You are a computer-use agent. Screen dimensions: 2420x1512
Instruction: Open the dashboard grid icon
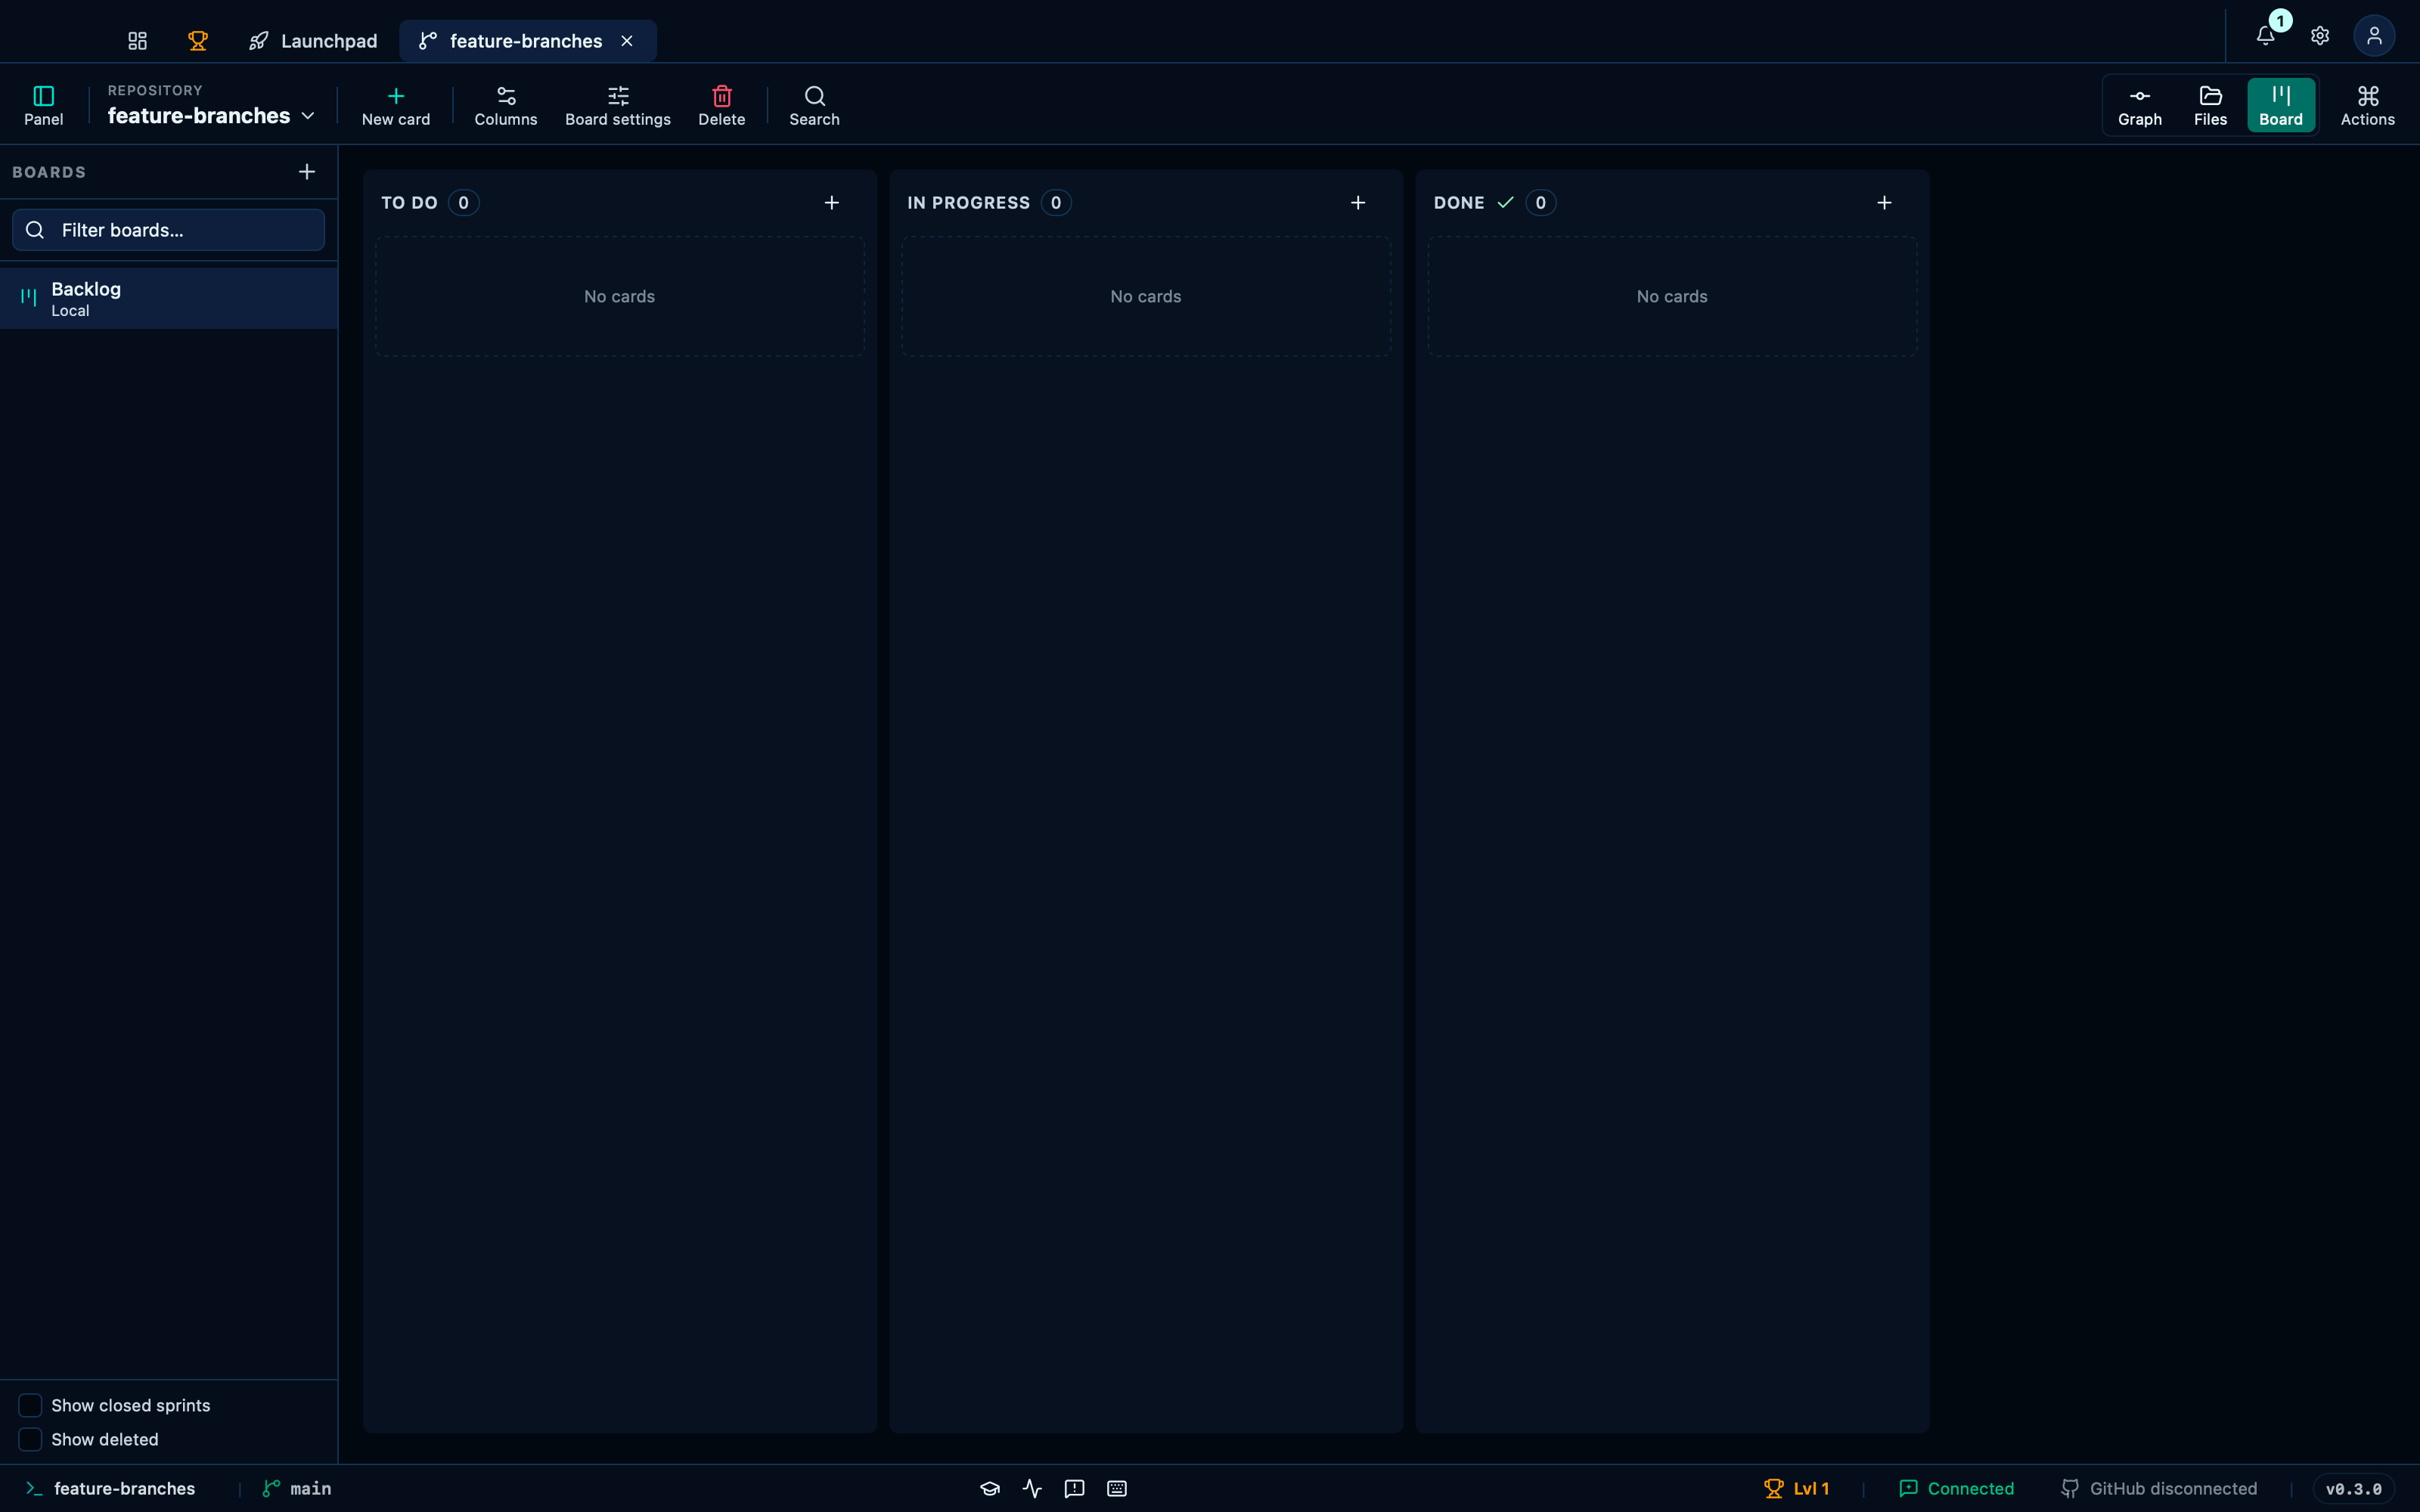coord(137,41)
